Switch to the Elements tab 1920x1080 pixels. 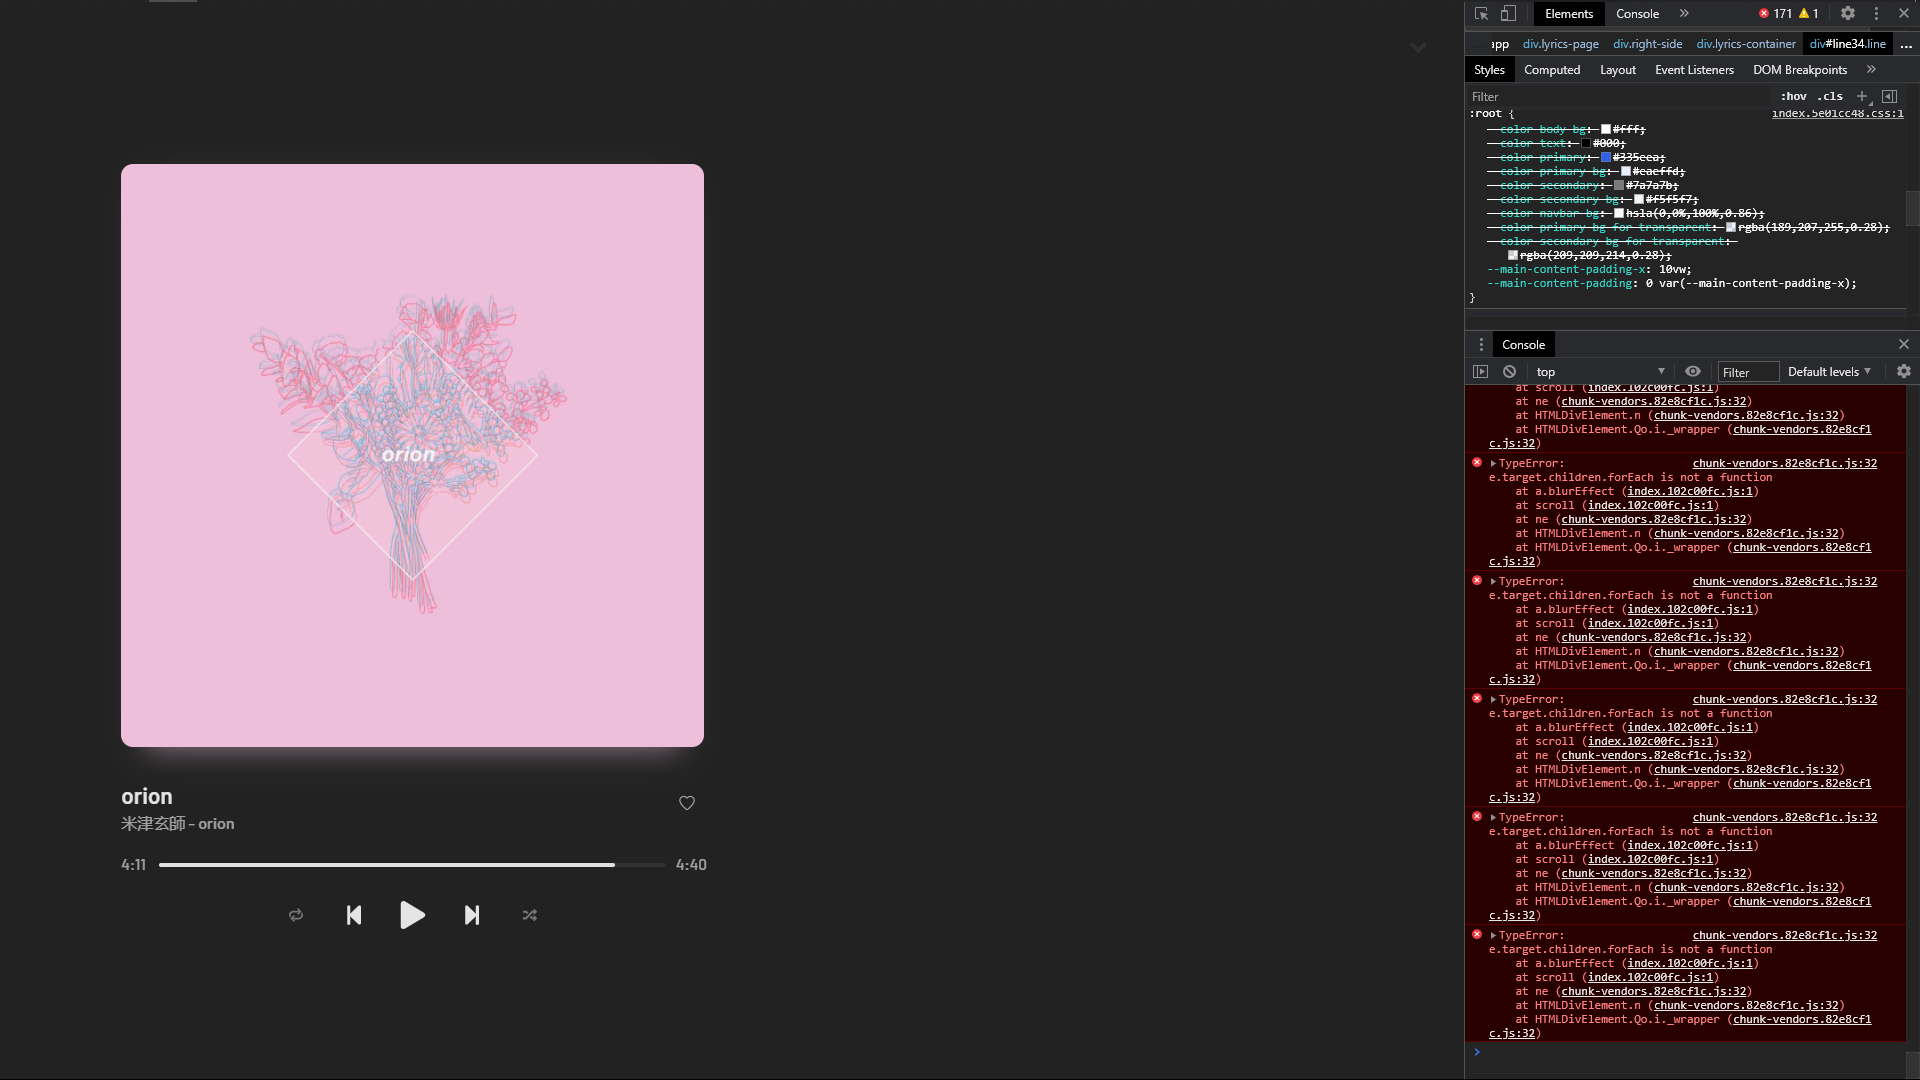click(1568, 14)
